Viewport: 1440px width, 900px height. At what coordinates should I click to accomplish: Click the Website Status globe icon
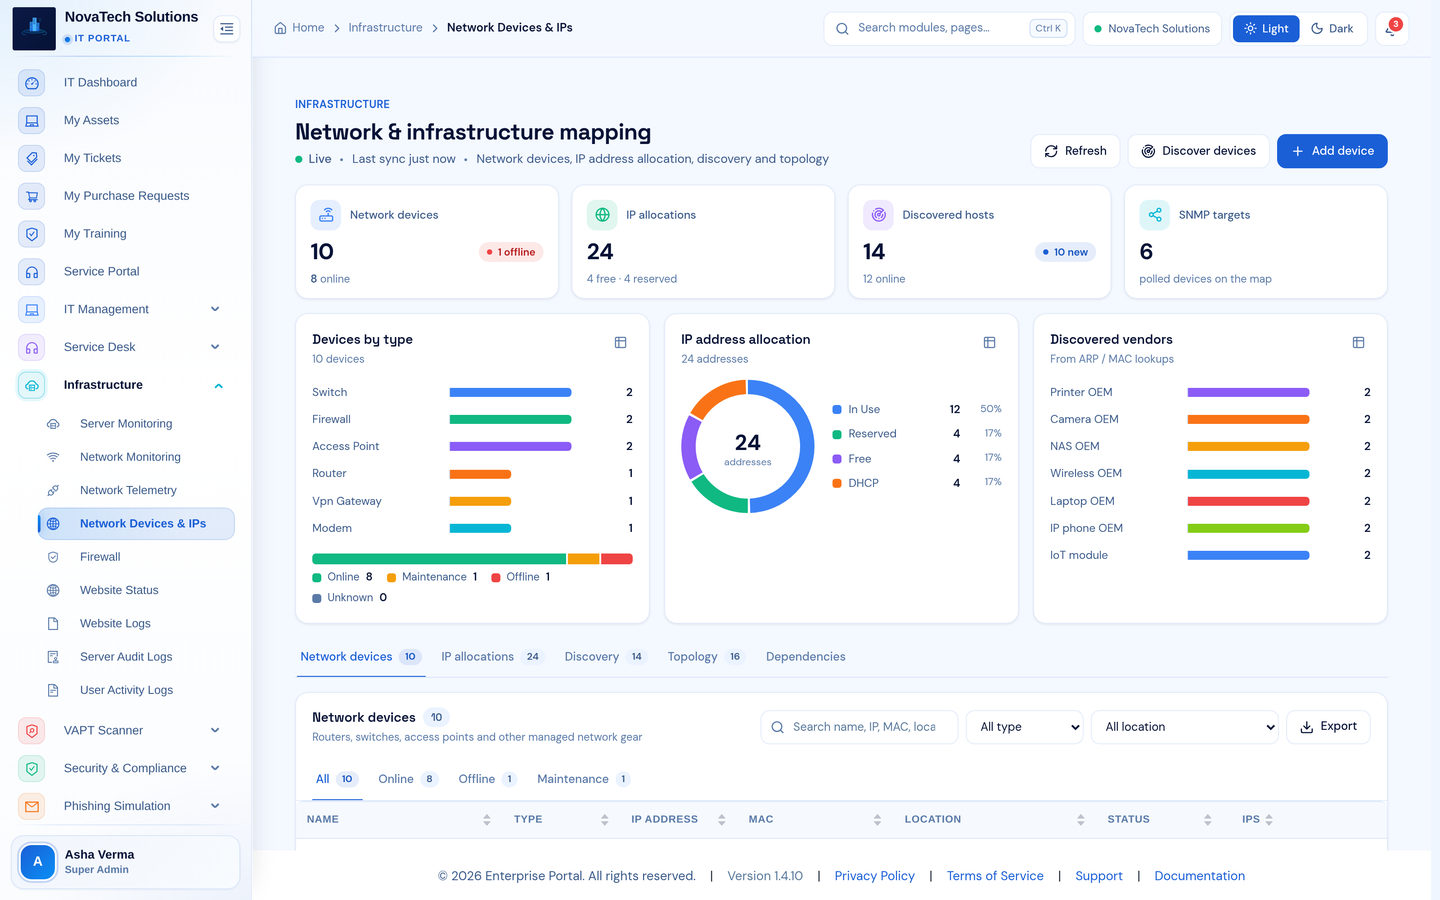(53, 591)
